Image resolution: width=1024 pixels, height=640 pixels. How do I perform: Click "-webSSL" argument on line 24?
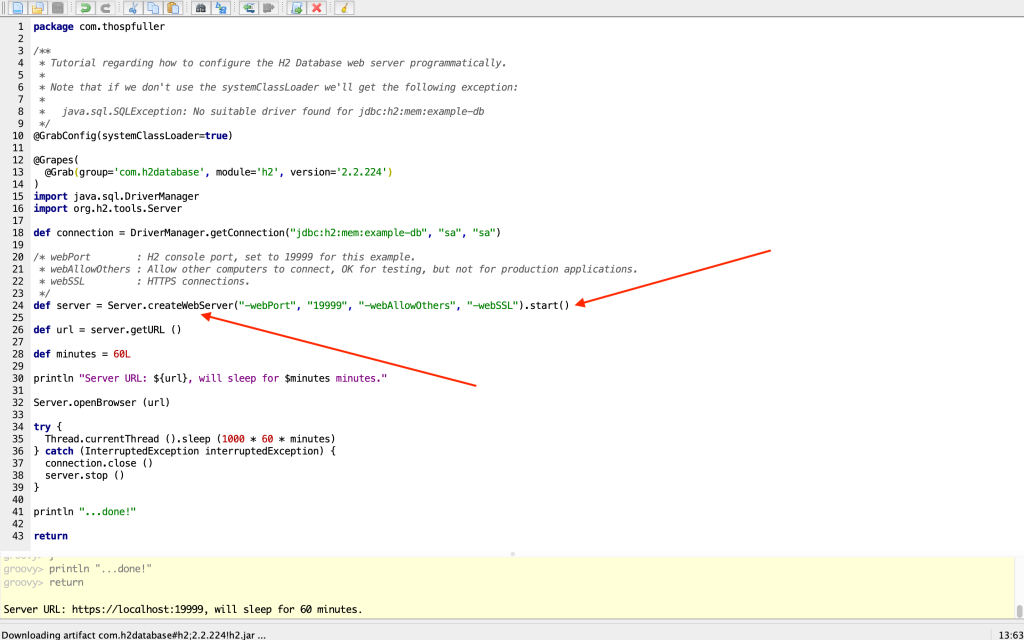(x=492, y=305)
